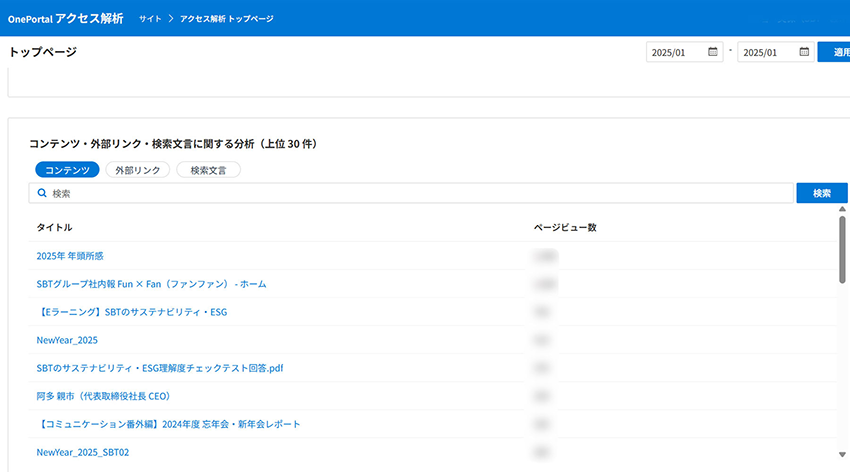Click the 検索 text input field

(x=420, y=193)
